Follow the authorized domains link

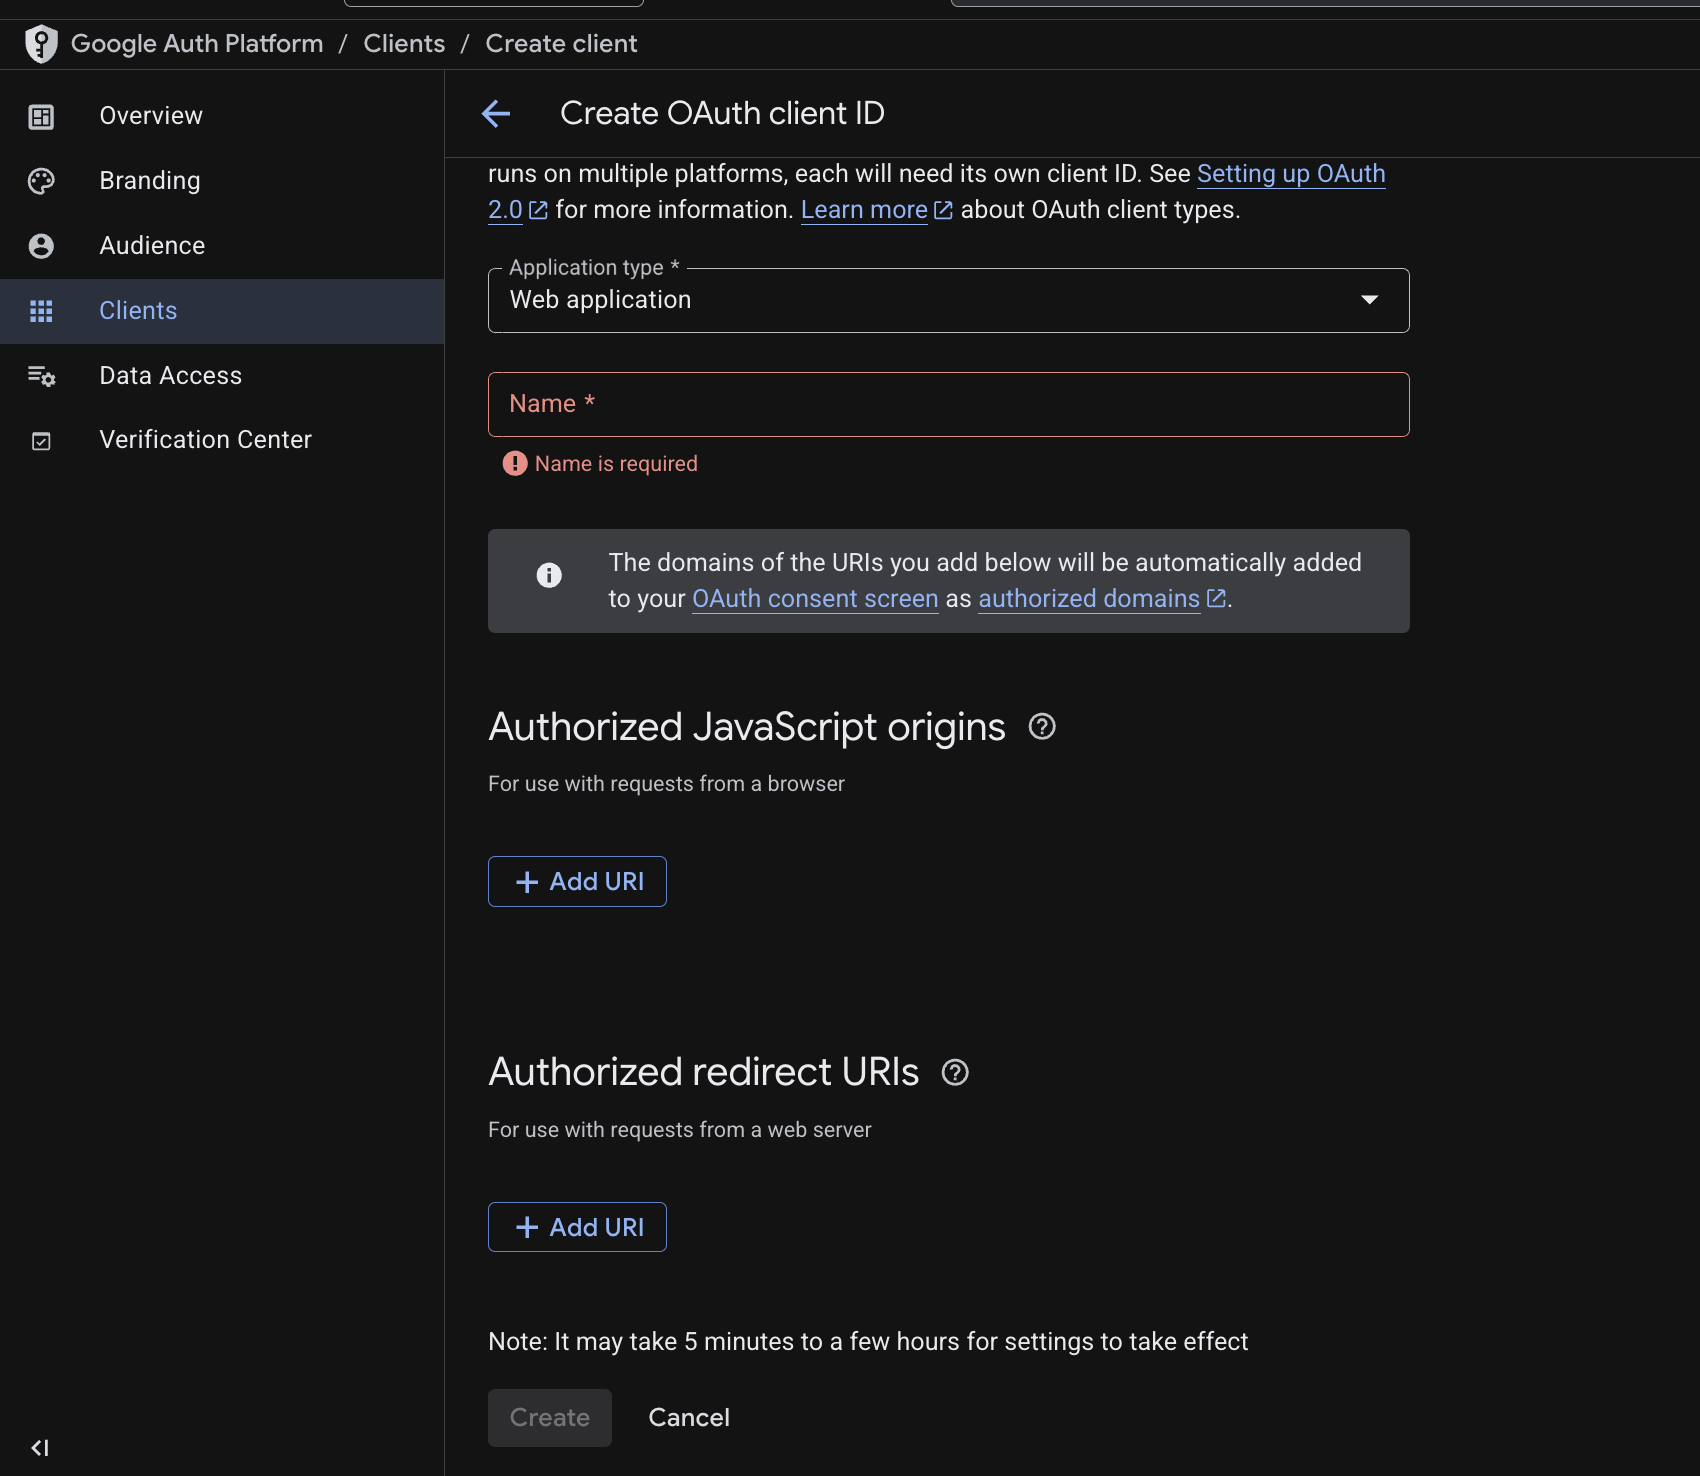(1089, 599)
